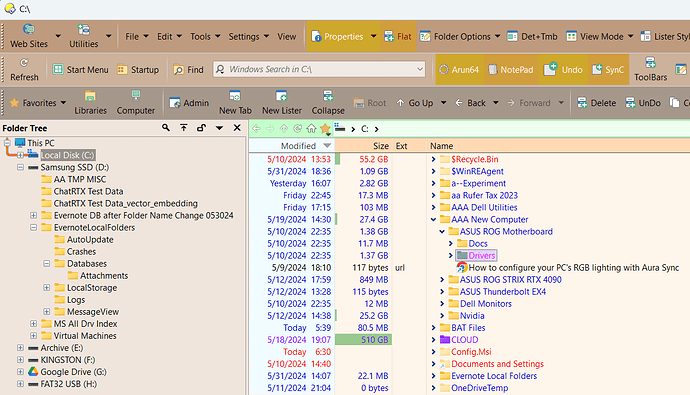This screenshot has height=395, width=690.
Task: Launch the Arun64 toolbar button
Action: pyautogui.click(x=459, y=69)
